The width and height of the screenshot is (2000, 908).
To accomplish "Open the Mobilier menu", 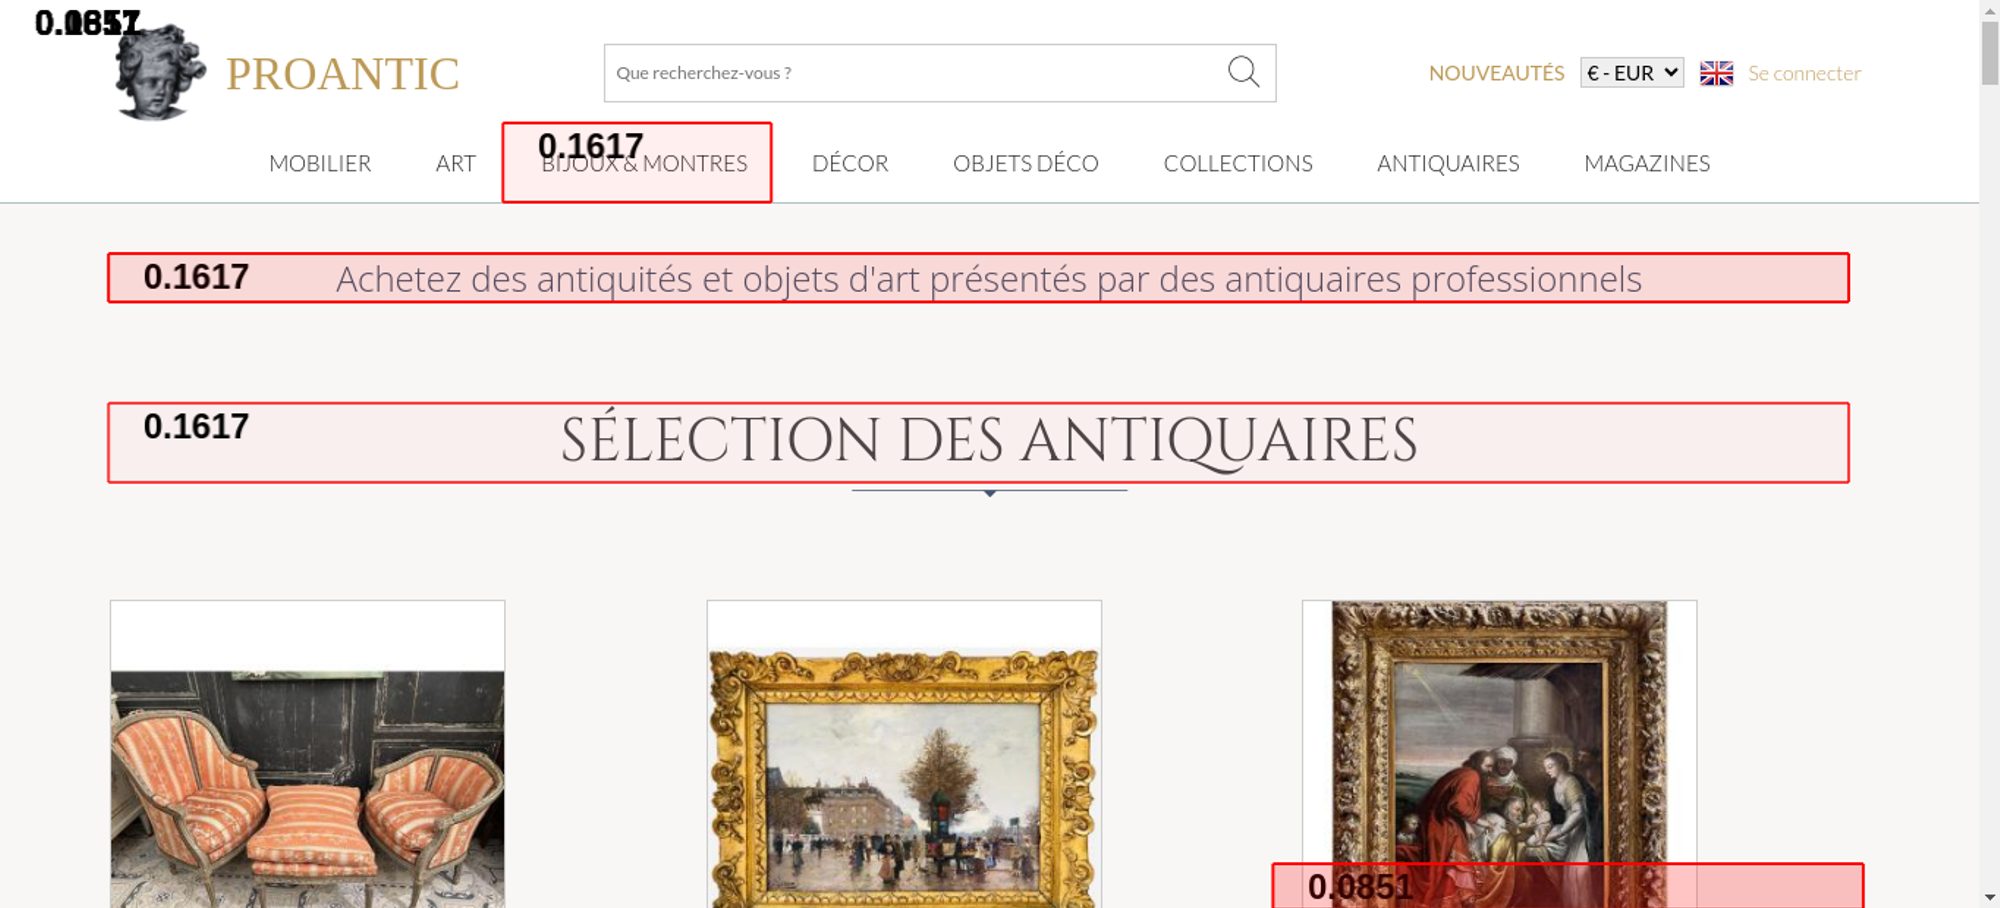I will pyautogui.click(x=320, y=163).
